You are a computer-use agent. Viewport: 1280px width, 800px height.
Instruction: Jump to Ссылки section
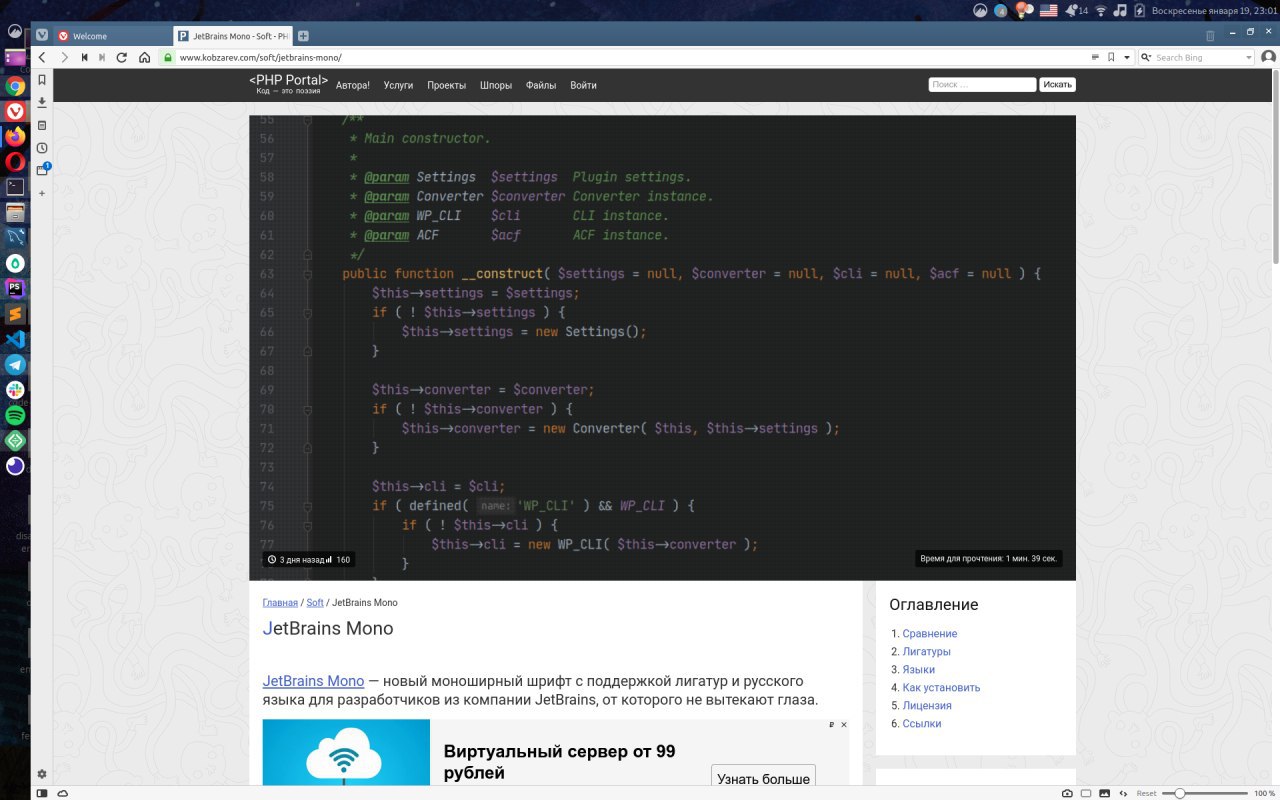point(921,724)
